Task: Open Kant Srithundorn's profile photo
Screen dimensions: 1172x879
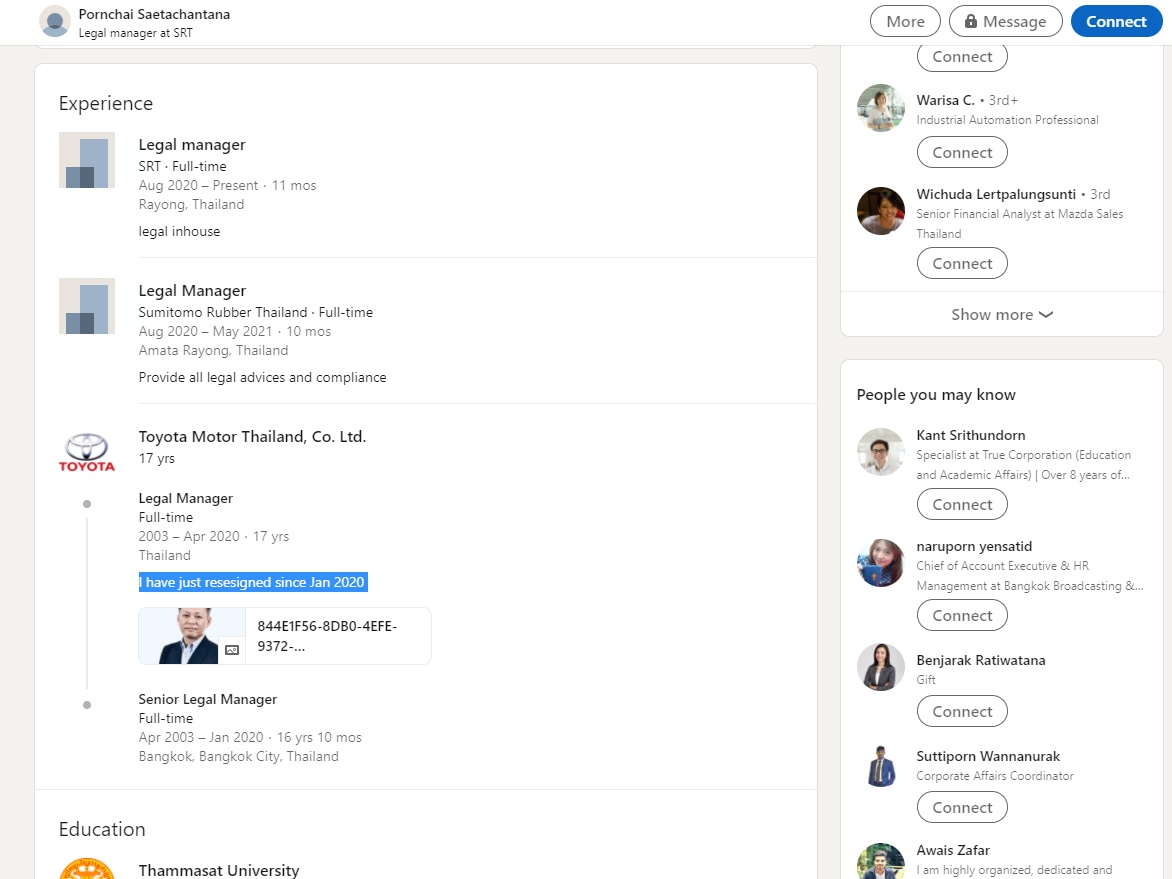Action: tap(881, 452)
